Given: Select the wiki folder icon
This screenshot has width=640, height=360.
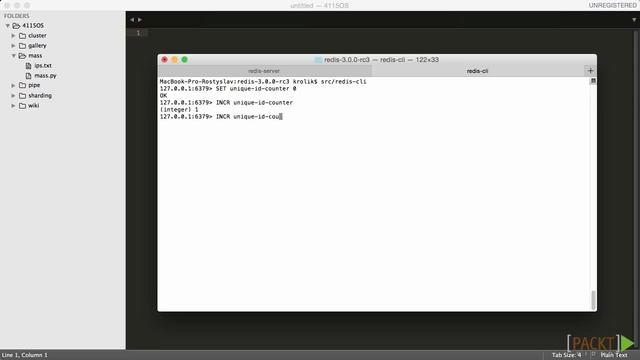Looking at the screenshot, I should pos(22,106).
